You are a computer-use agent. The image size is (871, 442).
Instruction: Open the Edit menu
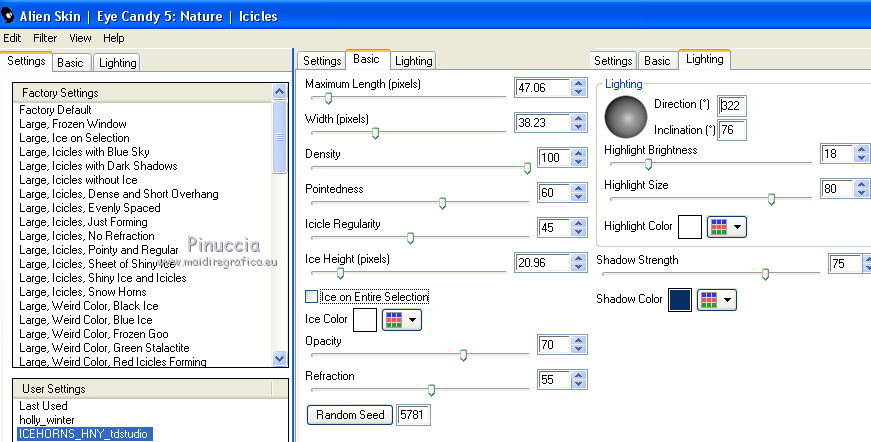(x=12, y=38)
